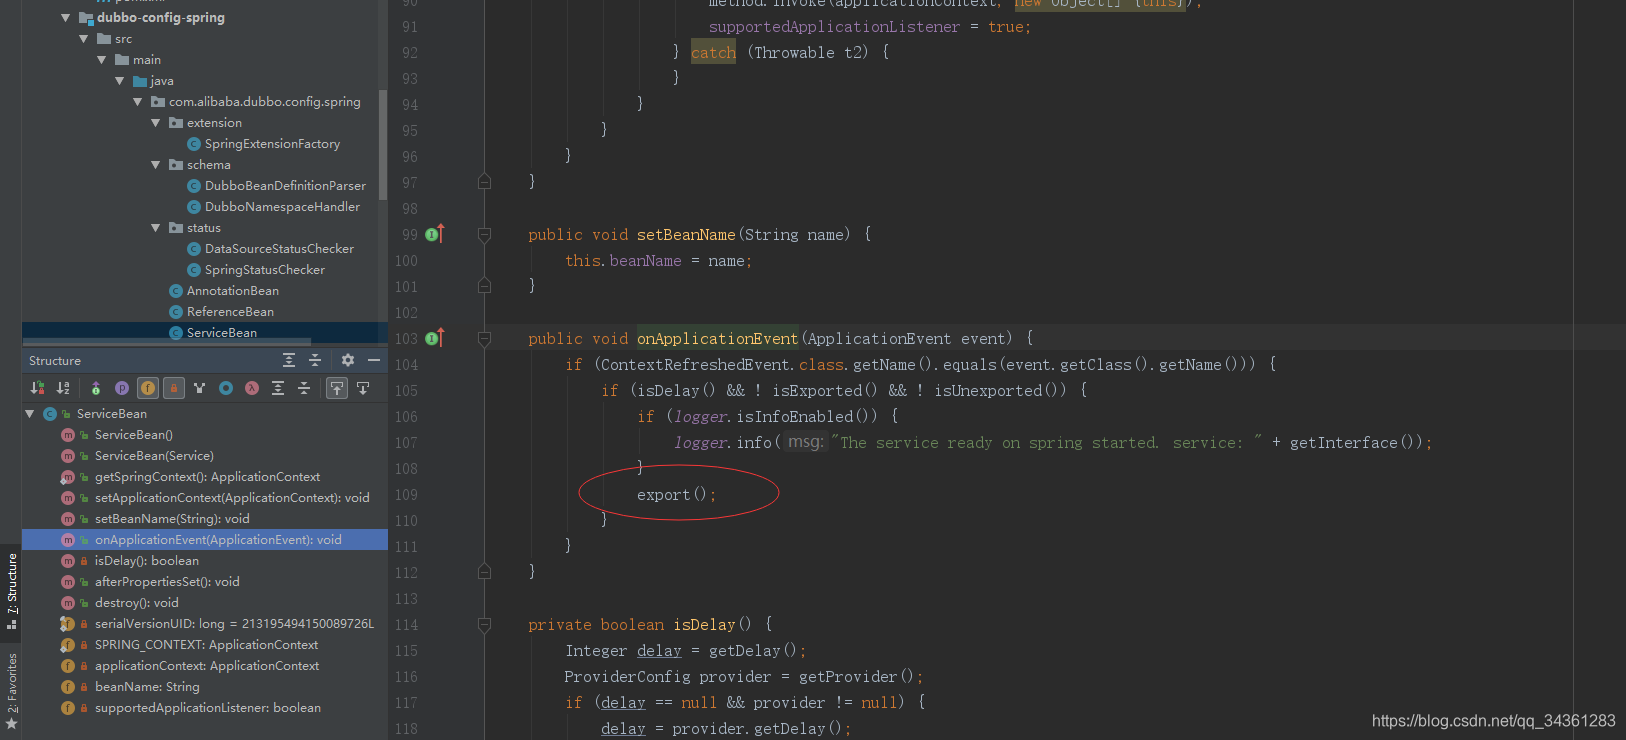This screenshot has height=740, width=1626.
Task: Select ReferenceBean in project tree
Action: tap(230, 312)
